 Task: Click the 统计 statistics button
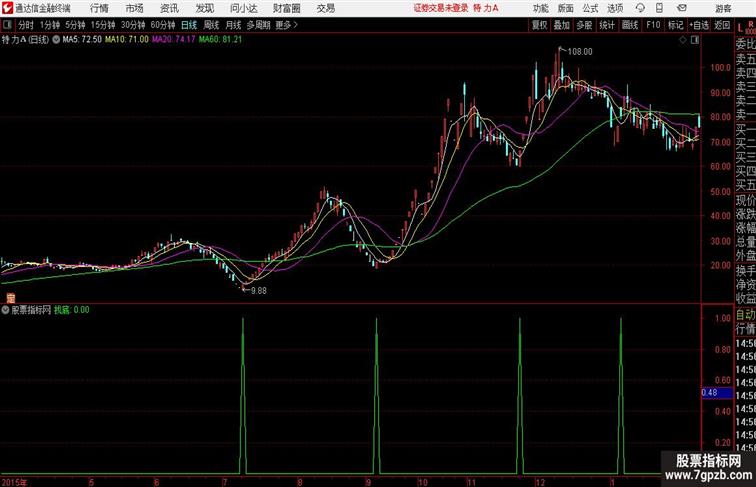[x=607, y=25]
